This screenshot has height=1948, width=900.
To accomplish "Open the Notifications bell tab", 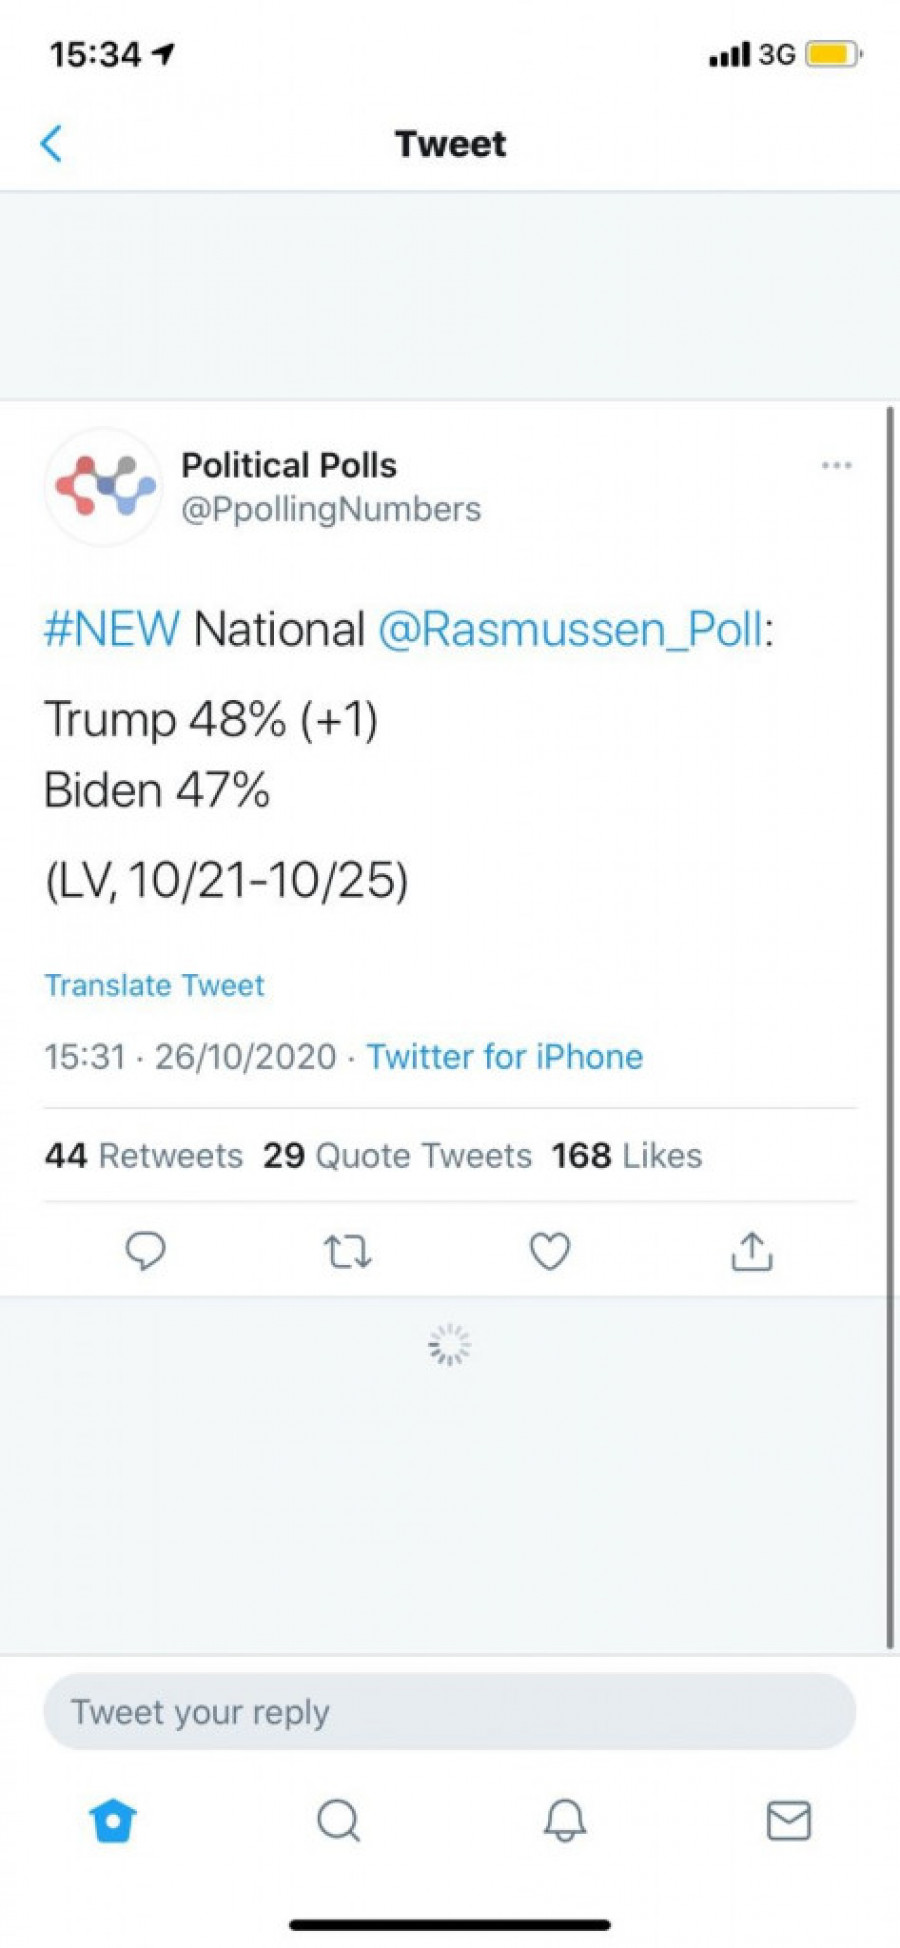I will [564, 1820].
